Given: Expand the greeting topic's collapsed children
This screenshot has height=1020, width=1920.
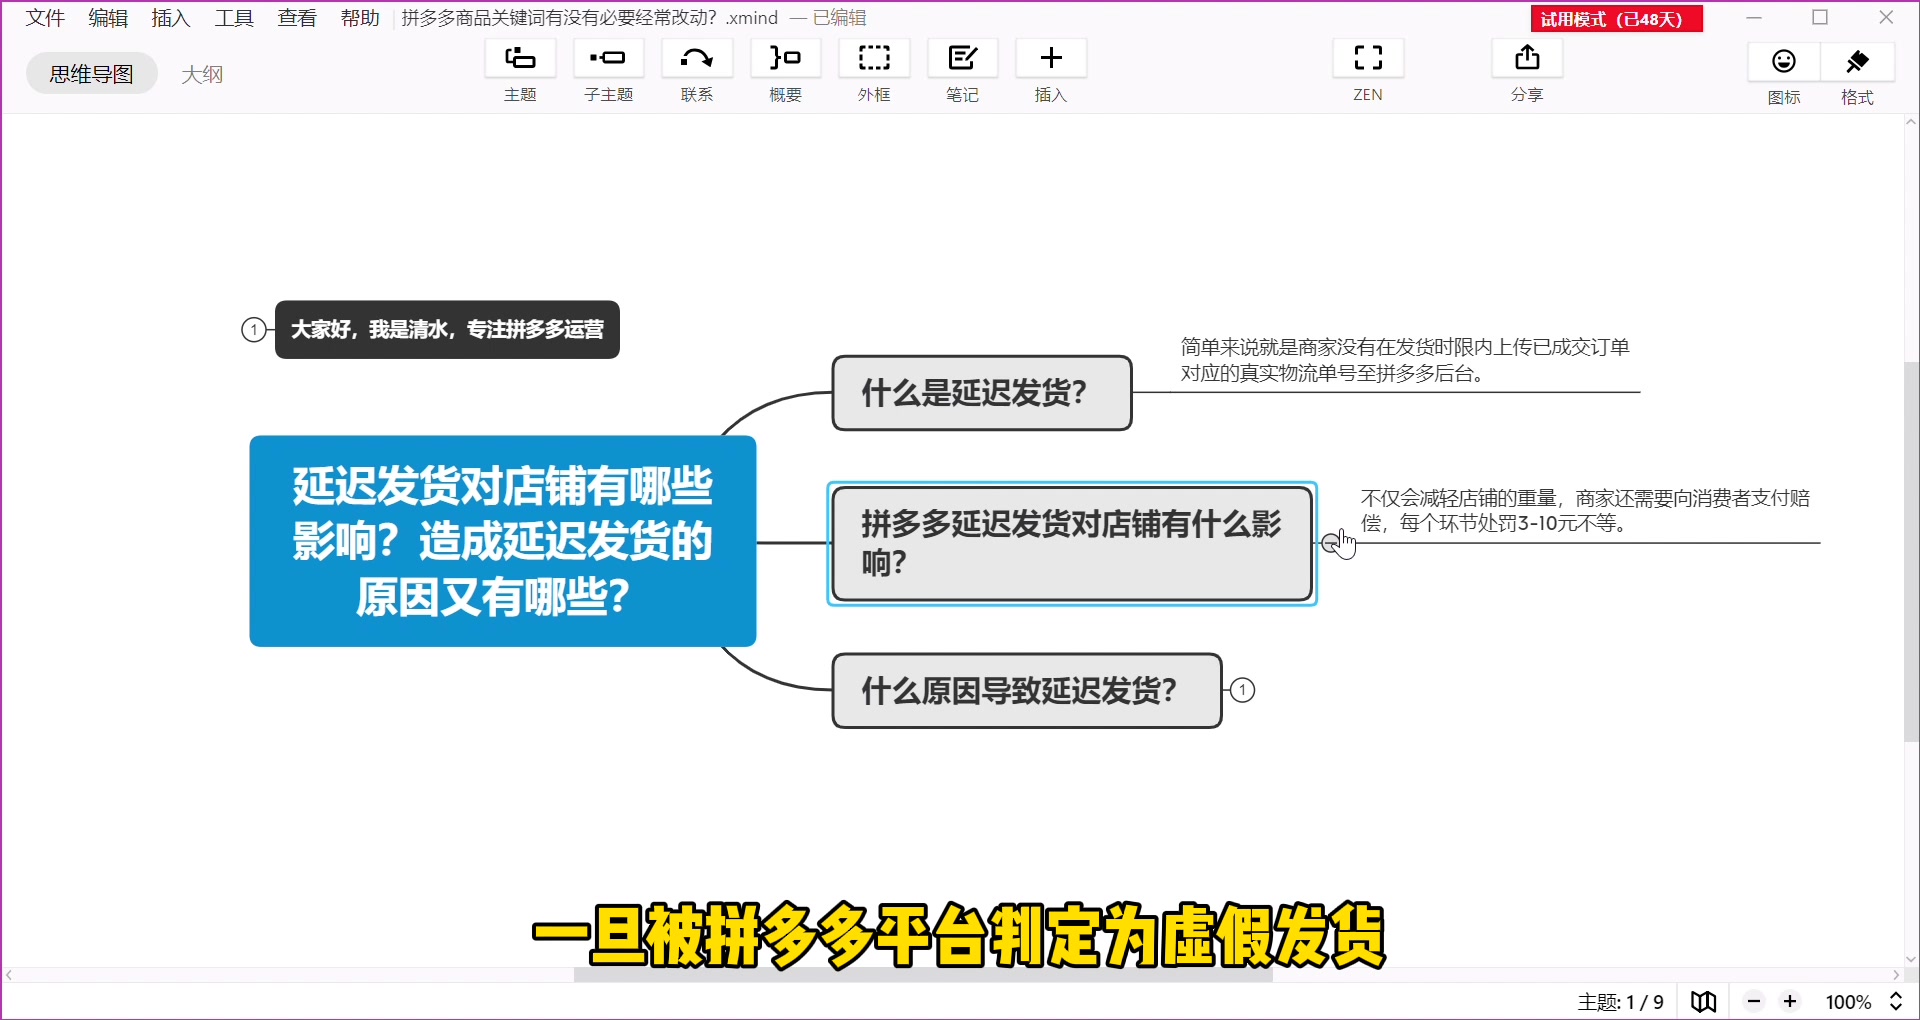Looking at the screenshot, I should coord(254,329).
